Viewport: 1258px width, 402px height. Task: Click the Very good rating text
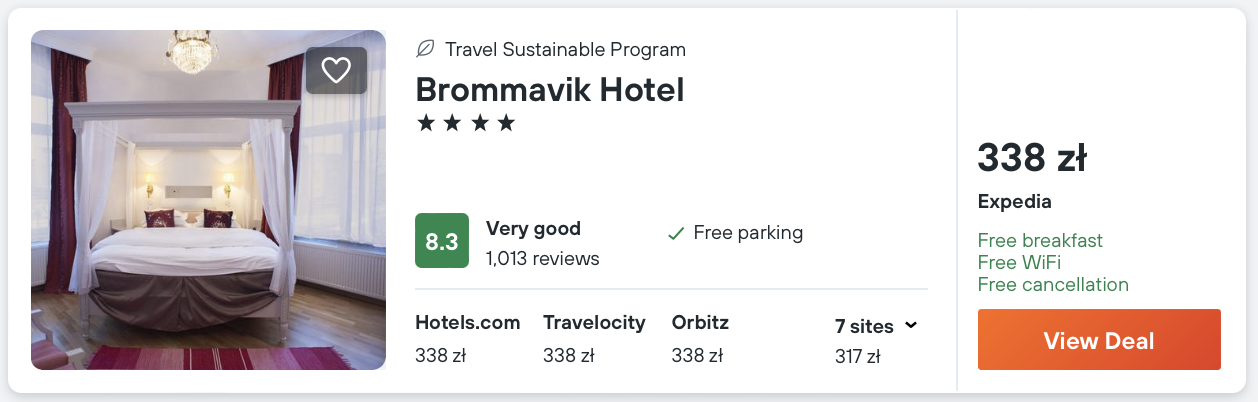533,229
